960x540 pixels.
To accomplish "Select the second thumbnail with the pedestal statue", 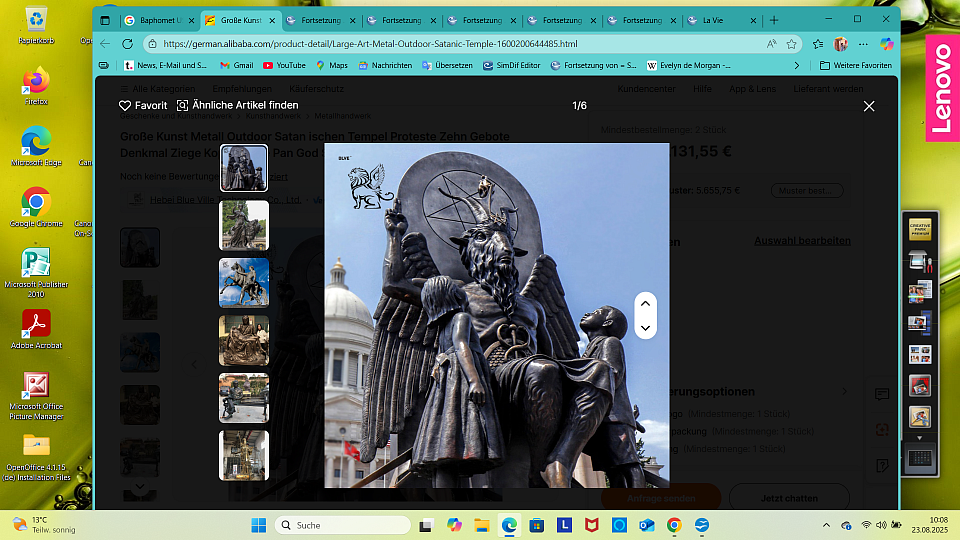I will [x=244, y=225].
